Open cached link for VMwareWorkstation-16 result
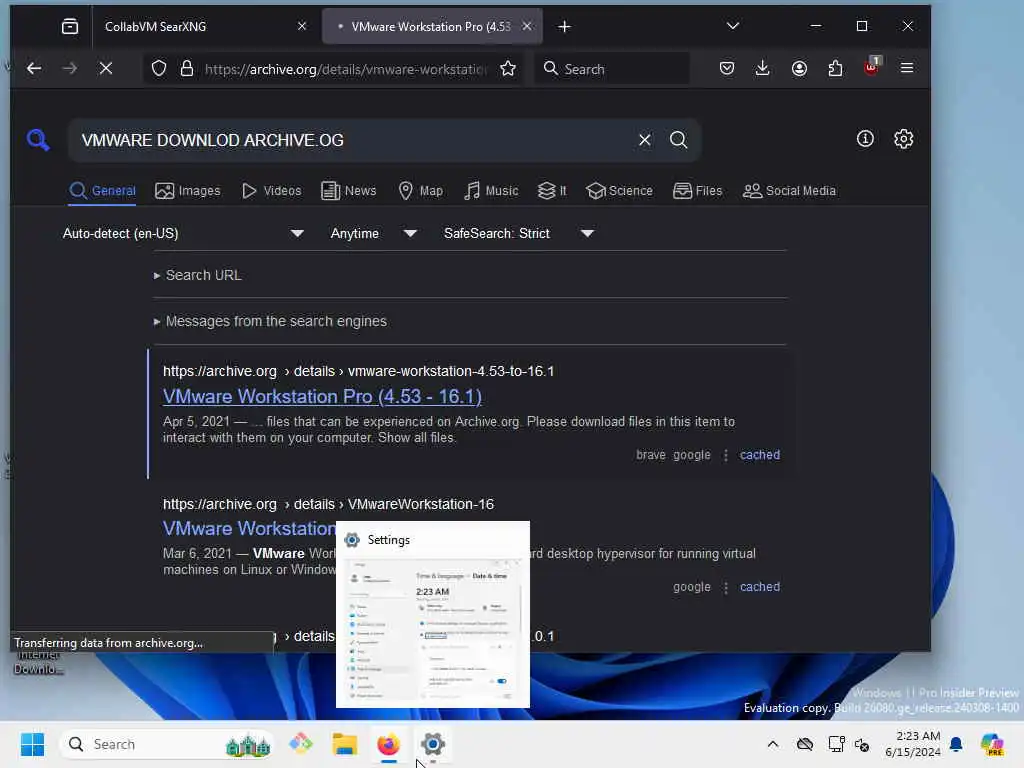The height and width of the screenshot is (768, 1024). [760, 586]
